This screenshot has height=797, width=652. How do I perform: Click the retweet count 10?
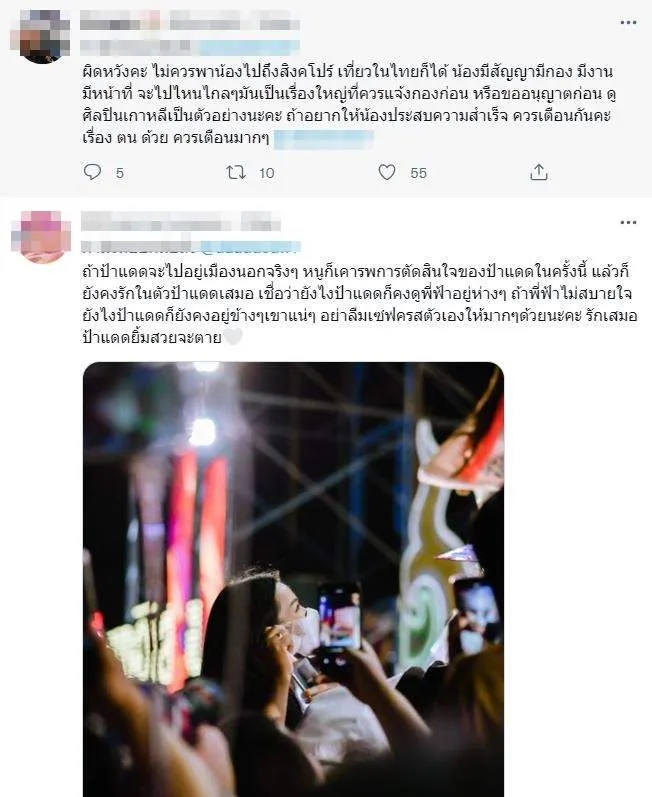(266, 173)
